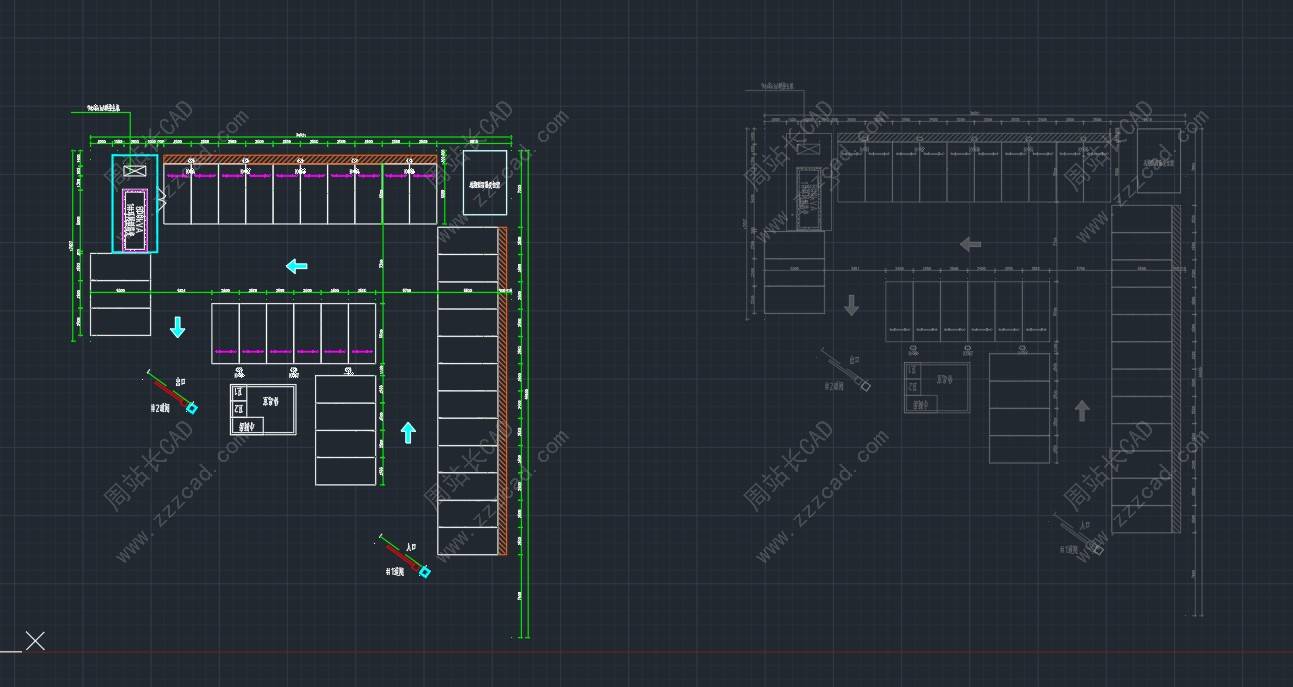Click the orange hatched strip along top row
1293x687 pixels.
click(300, 158)
